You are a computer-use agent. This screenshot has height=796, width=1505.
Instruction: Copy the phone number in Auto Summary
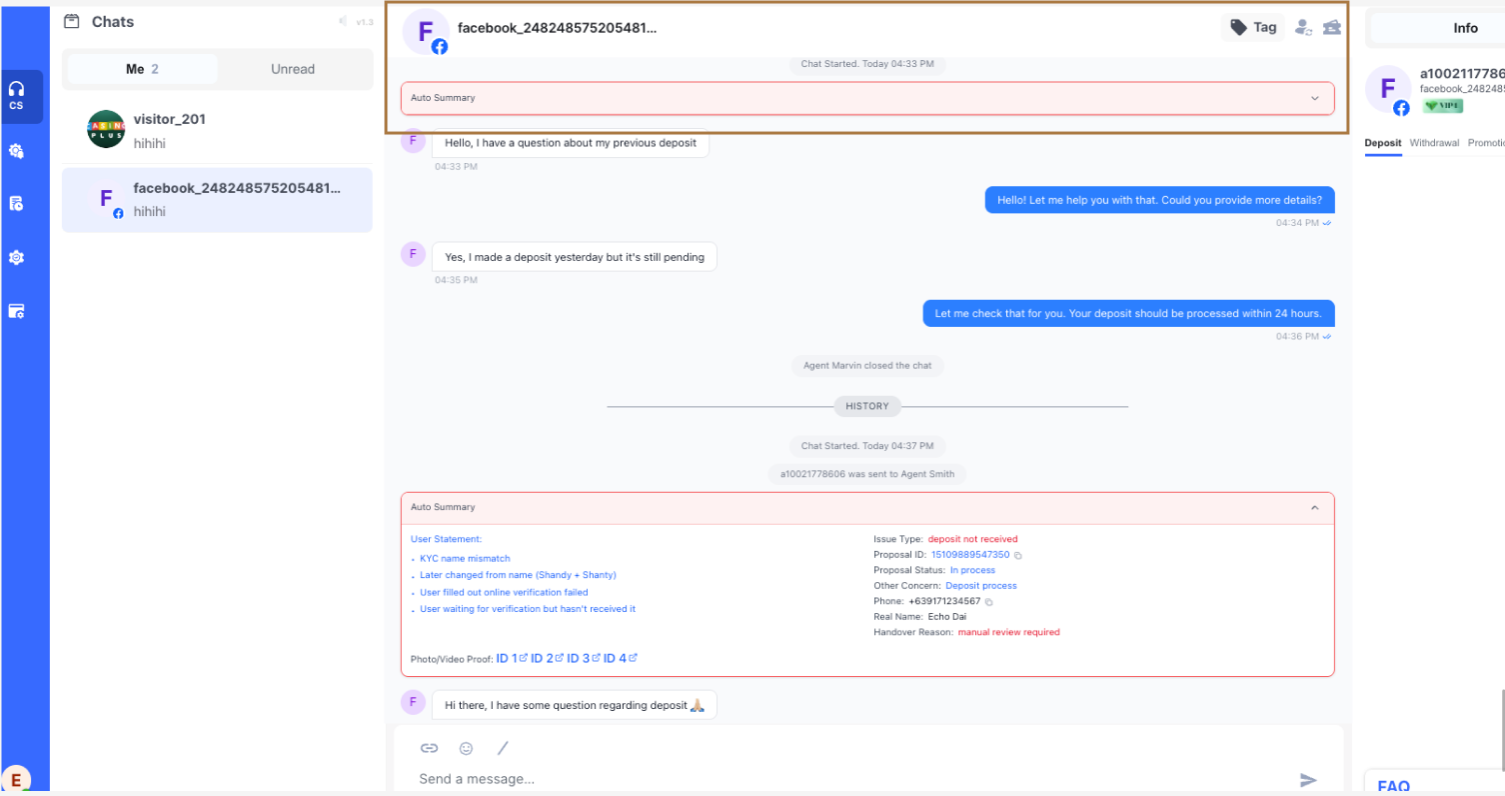tap(989, 602)
